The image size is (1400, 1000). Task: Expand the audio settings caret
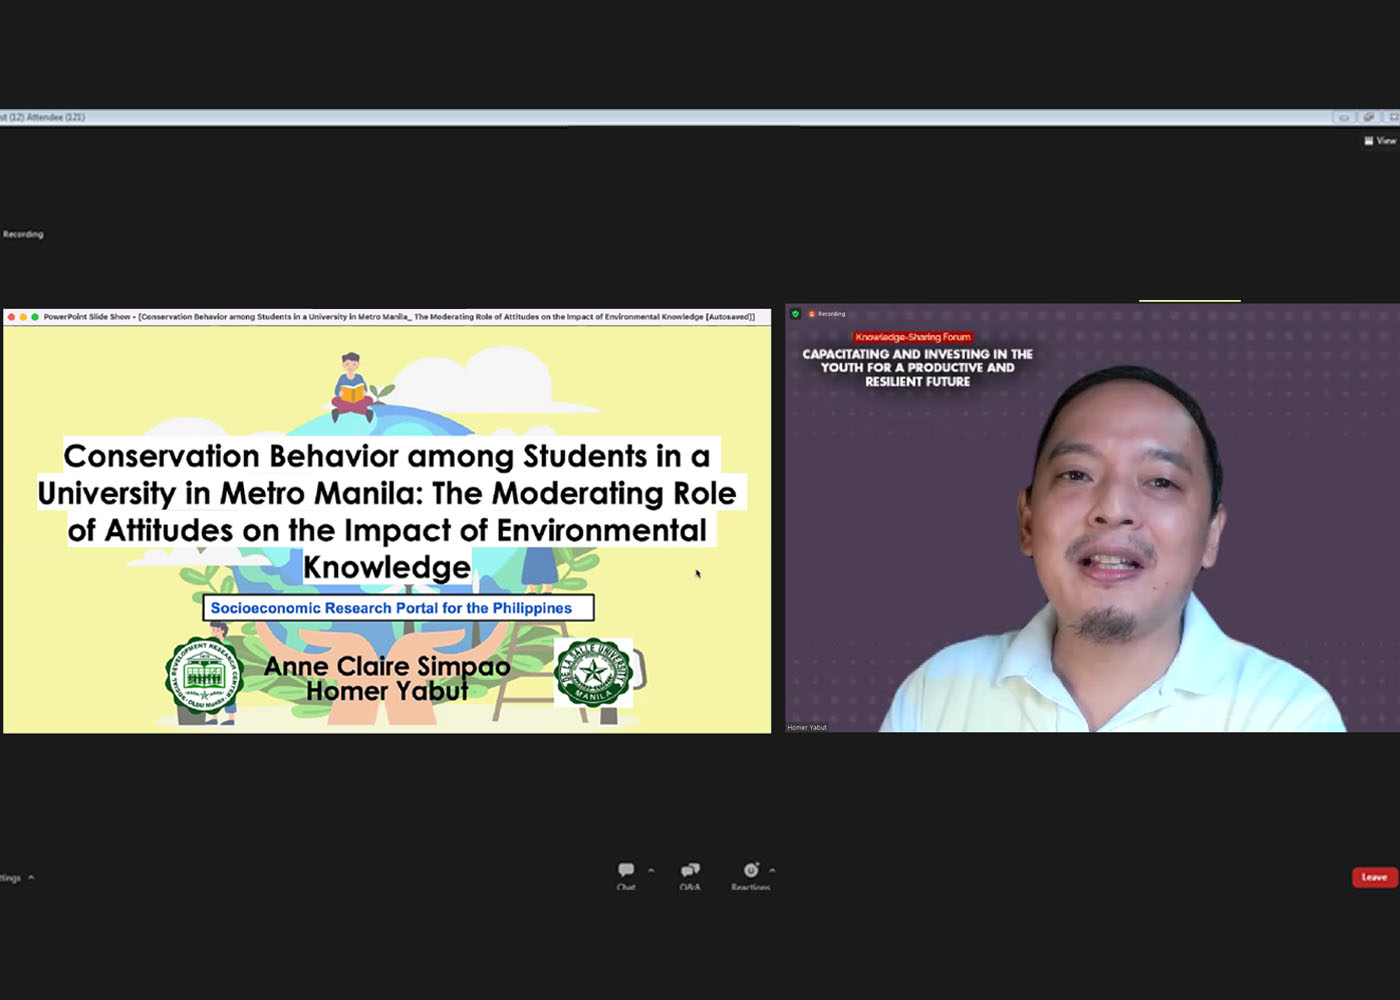(x=31, y=878)
